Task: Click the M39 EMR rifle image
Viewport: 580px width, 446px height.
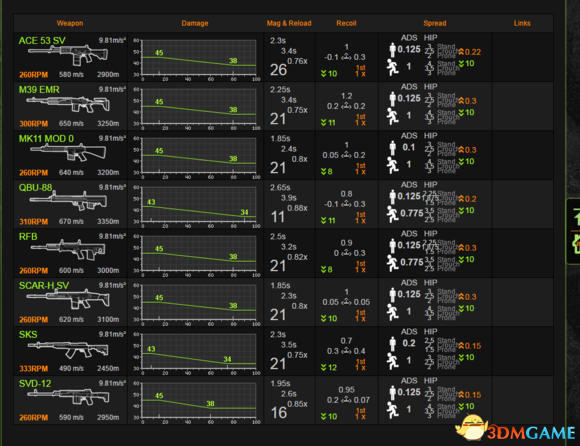Action: point(68,104)
